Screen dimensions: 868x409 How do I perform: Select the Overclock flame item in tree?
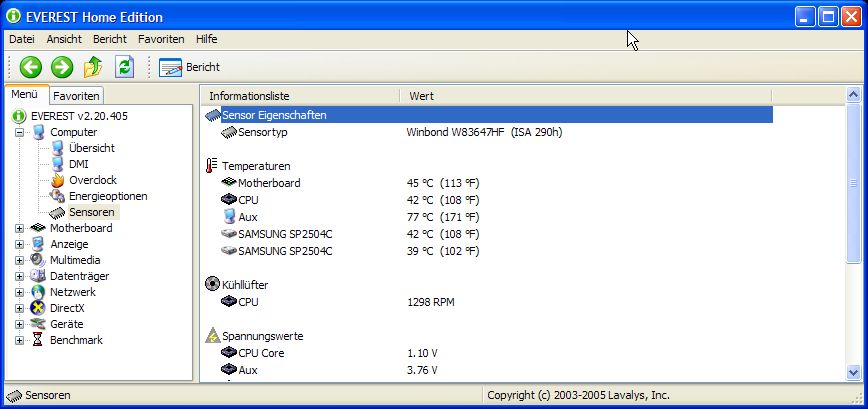click(92, 180)
